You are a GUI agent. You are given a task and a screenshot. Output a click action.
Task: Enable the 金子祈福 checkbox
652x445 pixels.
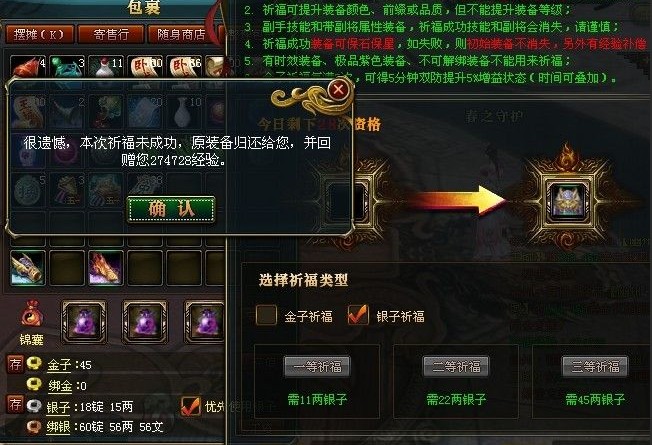pyautogui.click(x=266, y=315)
